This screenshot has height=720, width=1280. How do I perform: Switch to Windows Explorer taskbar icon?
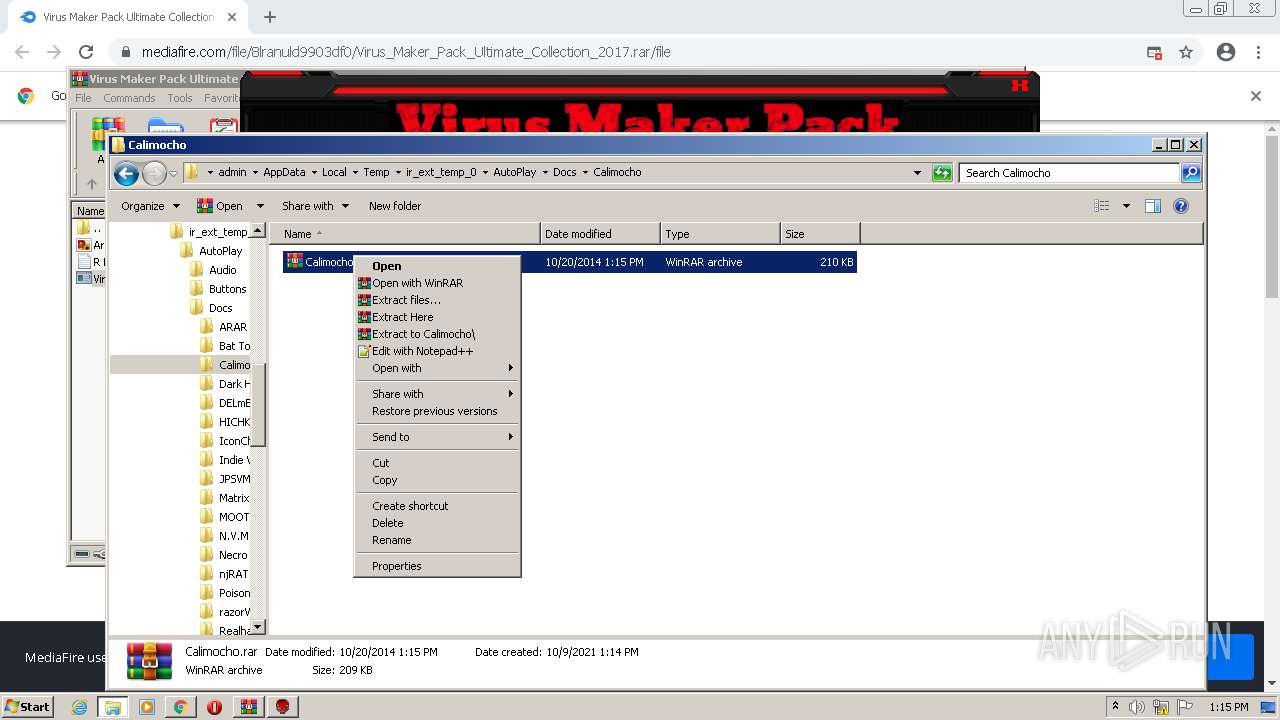click(113, 706)
